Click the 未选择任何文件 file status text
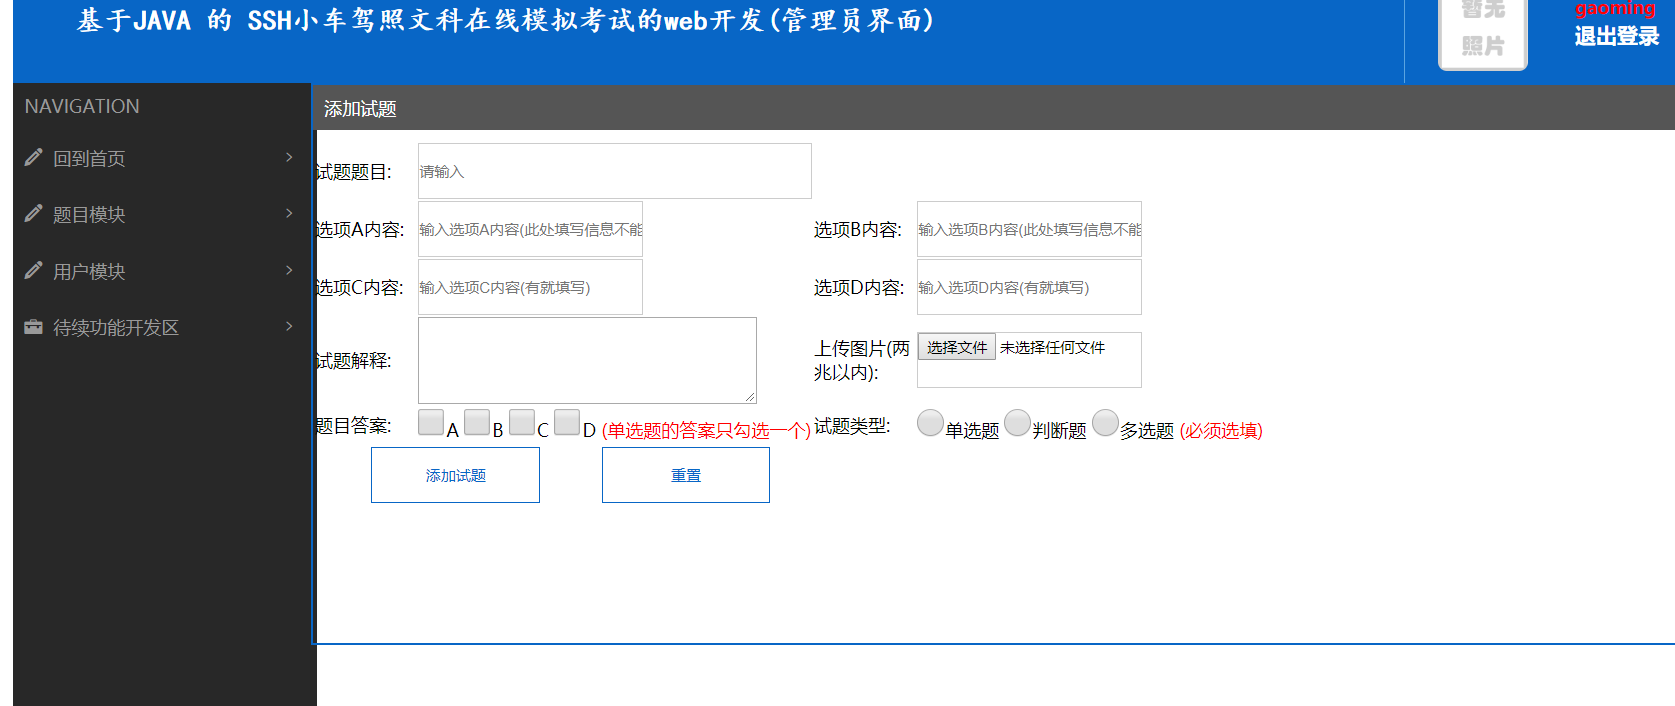Screen dimensions: 1675x706 tap(1052, 347)
